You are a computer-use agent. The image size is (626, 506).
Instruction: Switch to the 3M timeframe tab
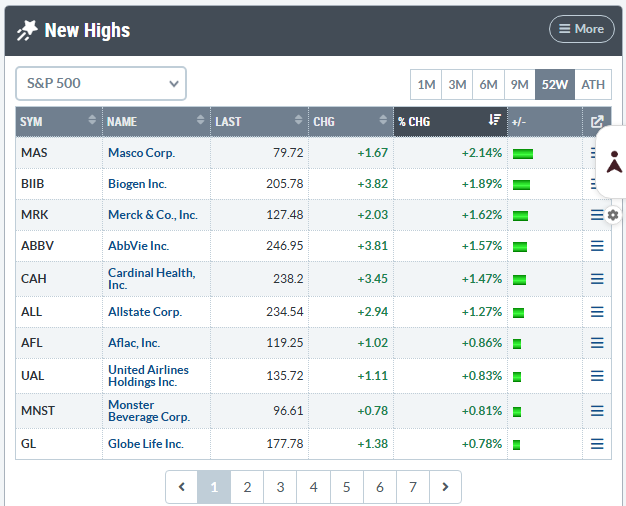point(457,85)
